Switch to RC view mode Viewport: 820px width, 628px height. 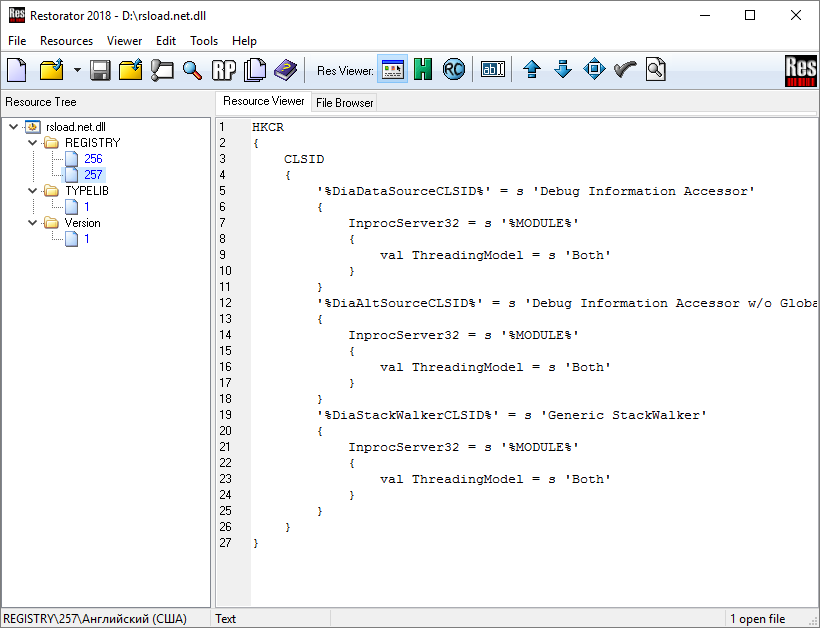pyautogui.click(x=453, y=69)
